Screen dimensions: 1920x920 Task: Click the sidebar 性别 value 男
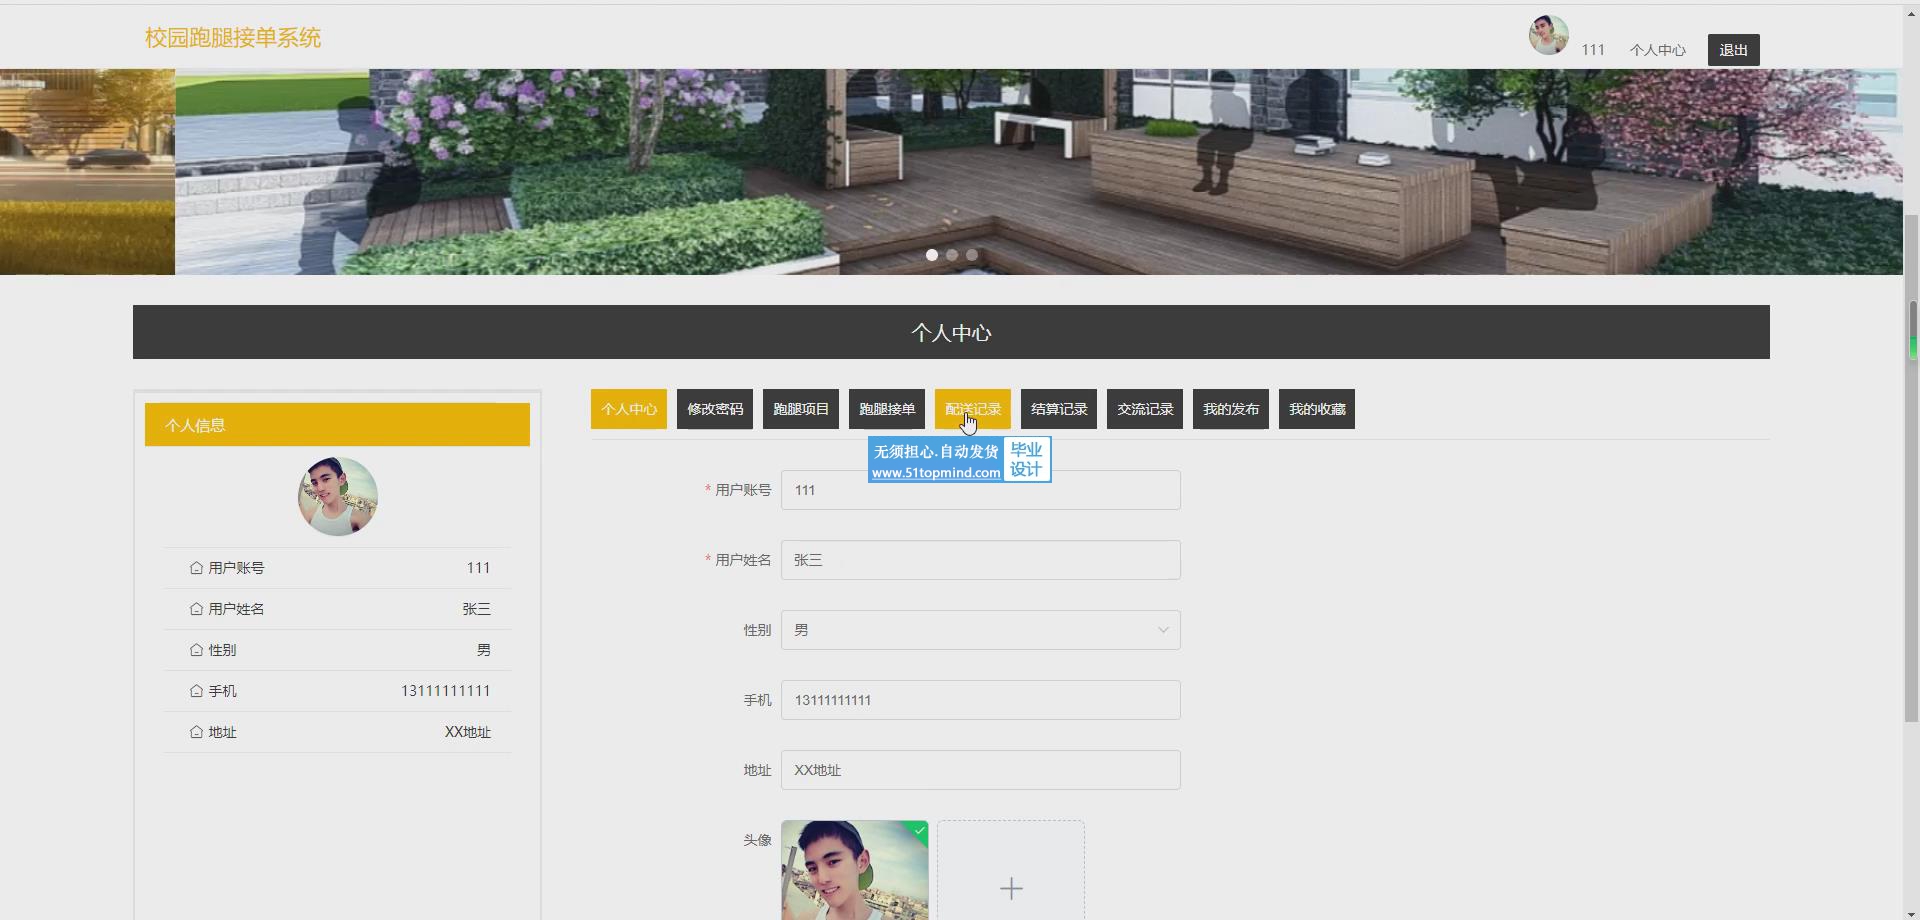tap(484, 650)
